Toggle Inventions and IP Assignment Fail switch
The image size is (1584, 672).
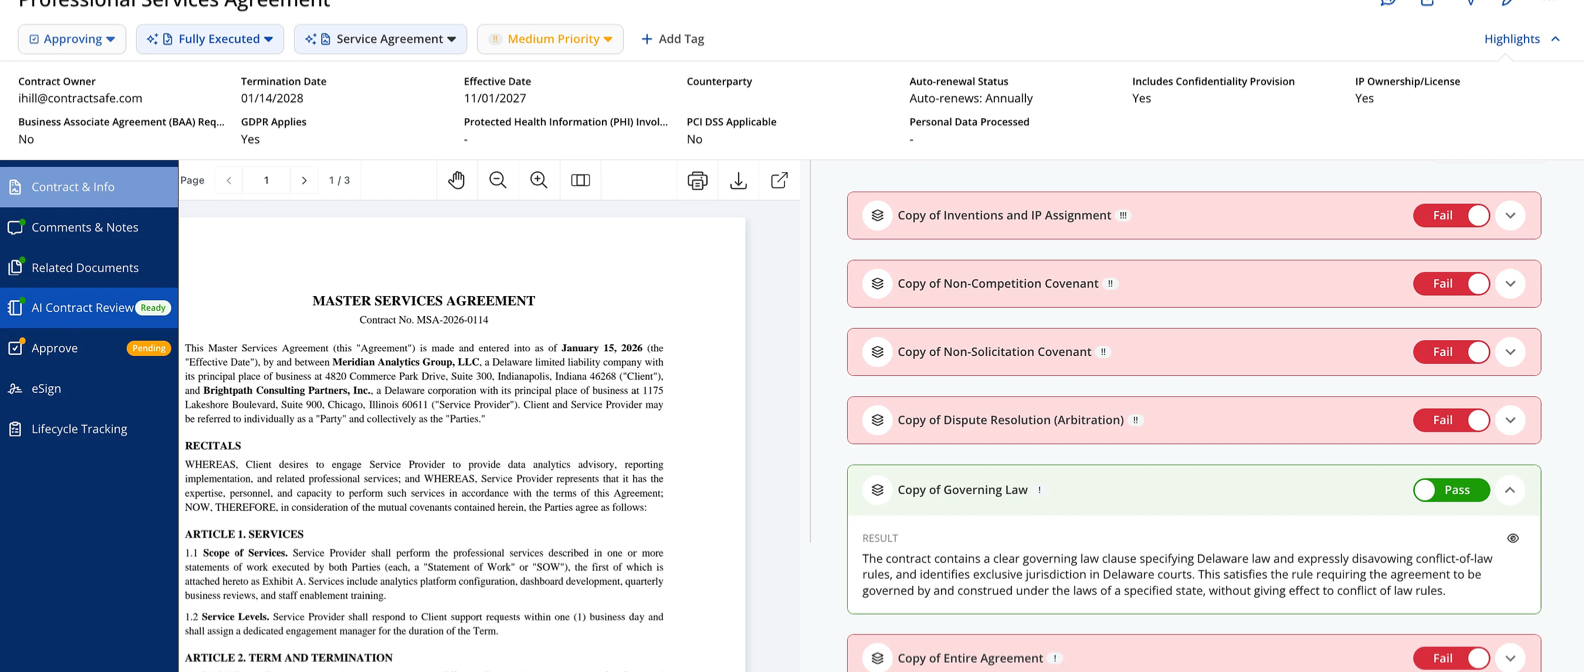click(1452, 215)
